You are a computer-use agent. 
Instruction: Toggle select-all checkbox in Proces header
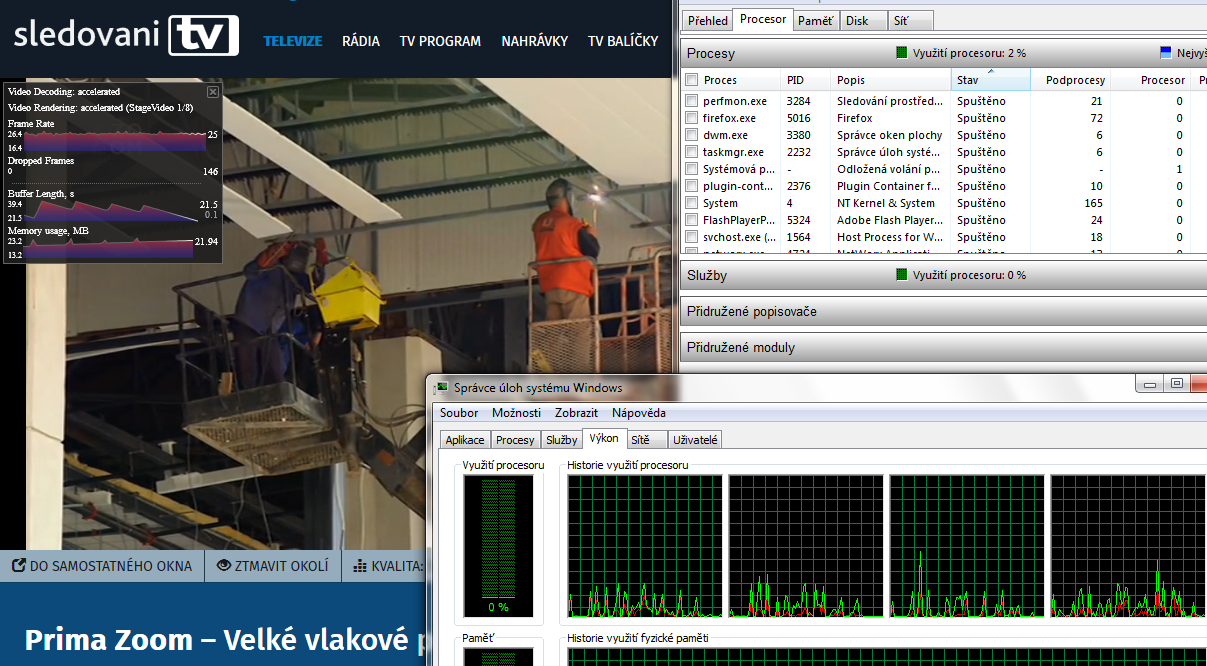692,80
